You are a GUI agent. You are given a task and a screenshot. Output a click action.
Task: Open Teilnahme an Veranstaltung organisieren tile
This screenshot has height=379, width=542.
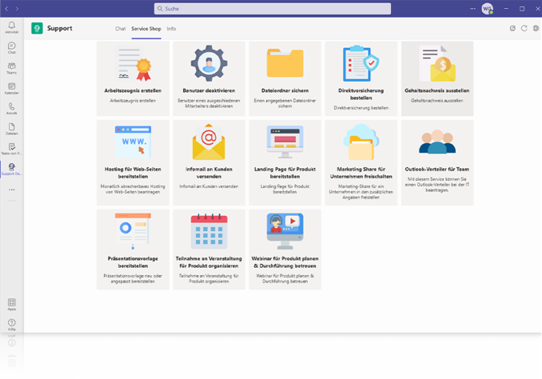click(x=209, y=249)
